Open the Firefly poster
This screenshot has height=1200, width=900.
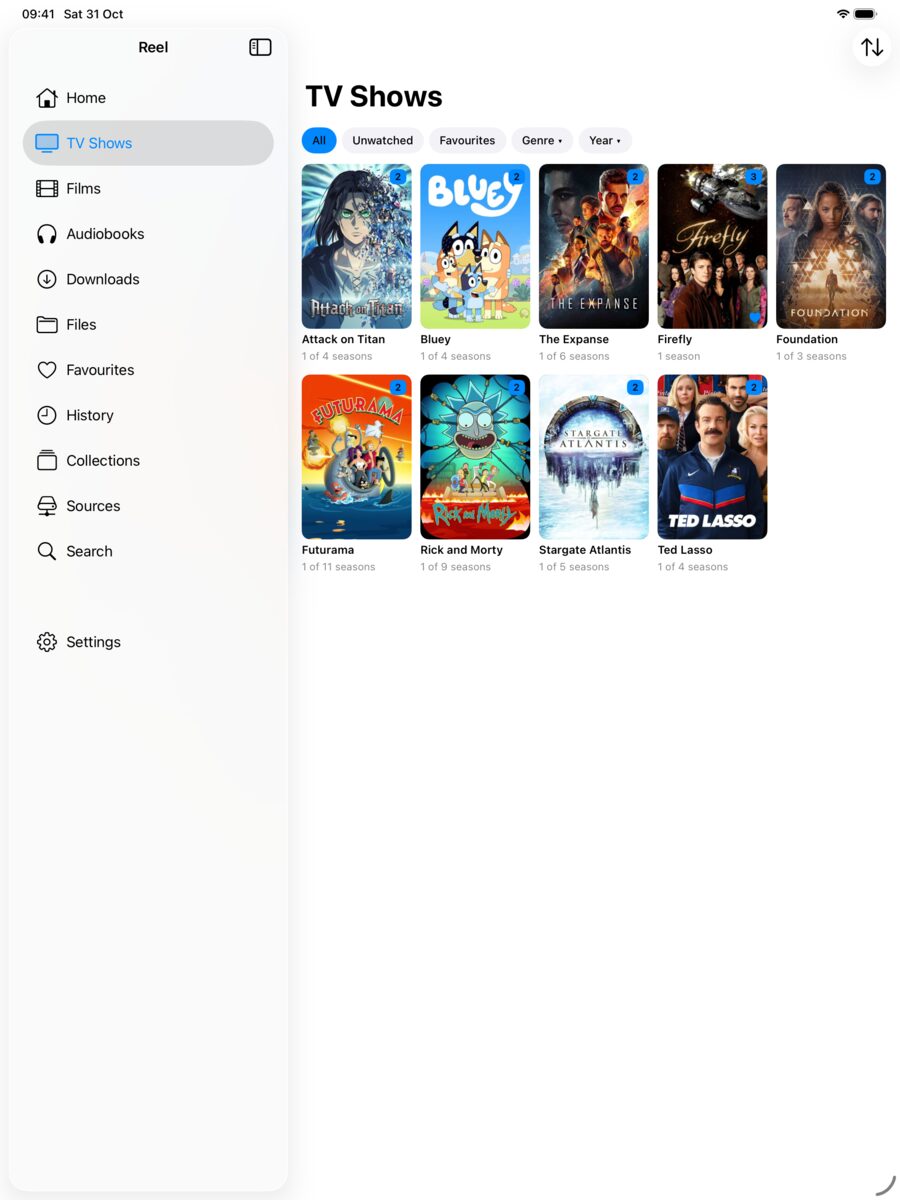pyautogui.click(x=712, y=246)
